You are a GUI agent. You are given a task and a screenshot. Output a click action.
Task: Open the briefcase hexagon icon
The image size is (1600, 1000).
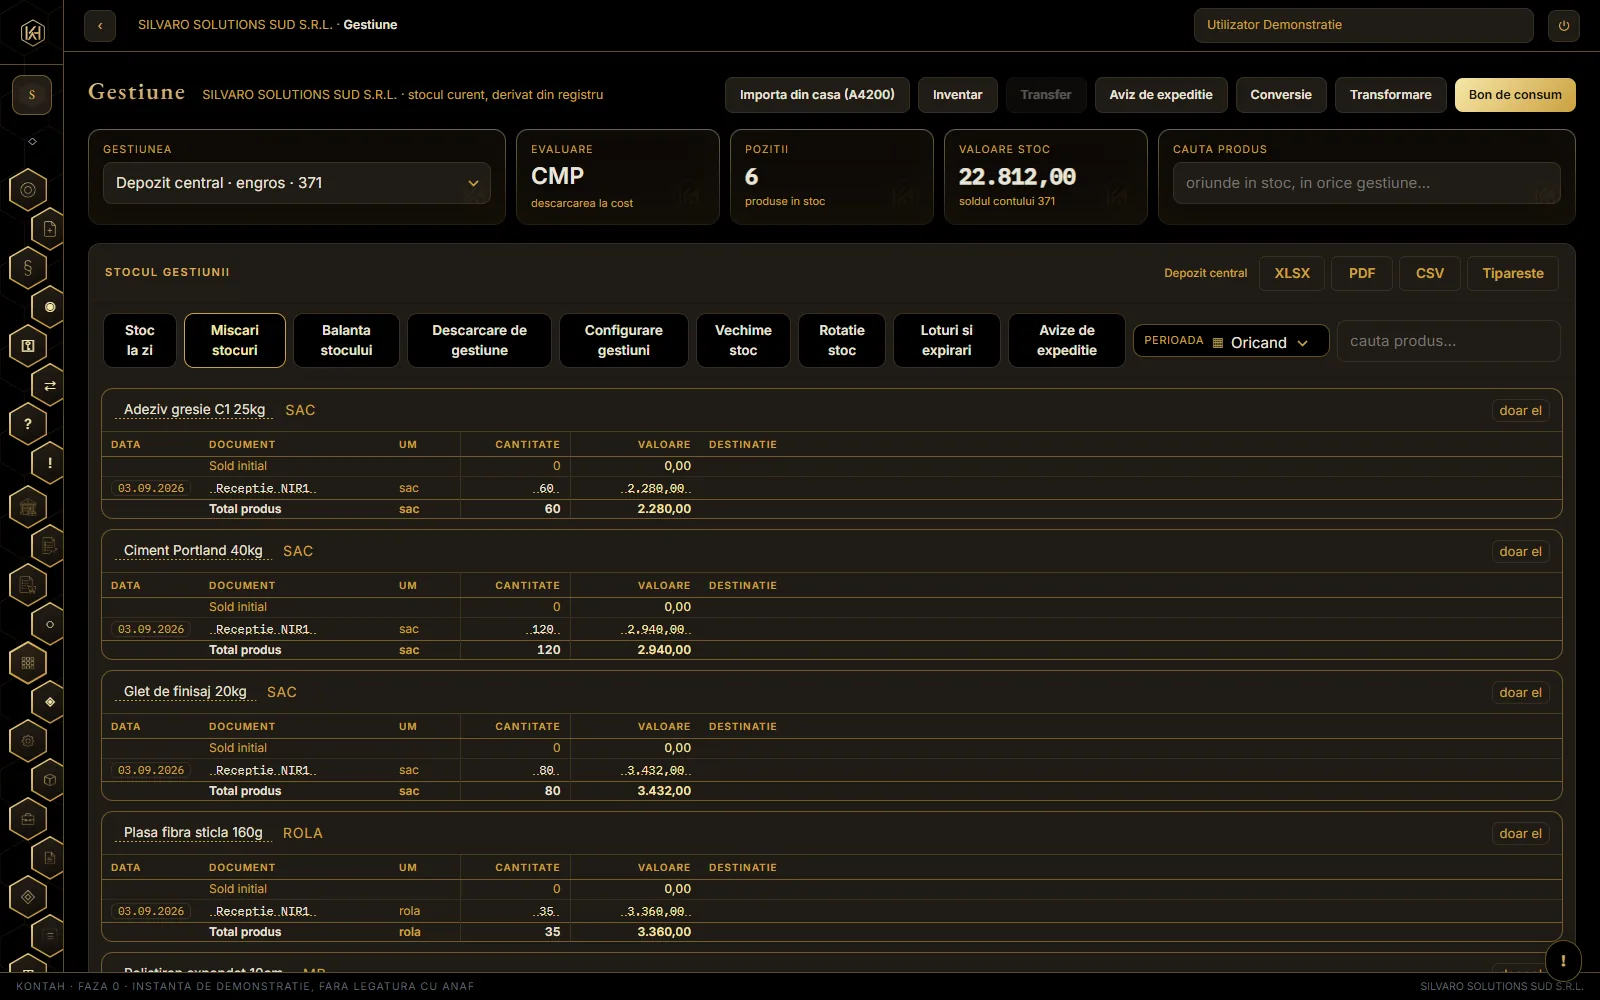tap(28, 819)
